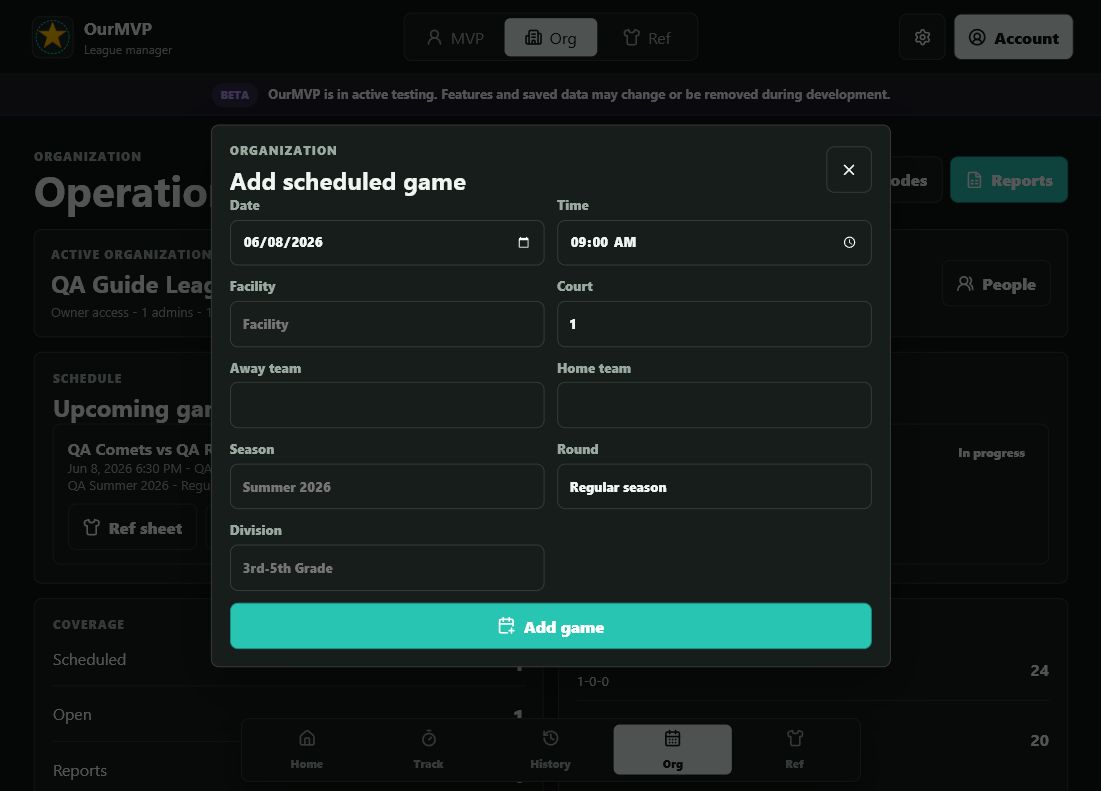The image size is (1101, 791).
Task: Click the BETA badge in banner
Action: (x=235, y=95)
